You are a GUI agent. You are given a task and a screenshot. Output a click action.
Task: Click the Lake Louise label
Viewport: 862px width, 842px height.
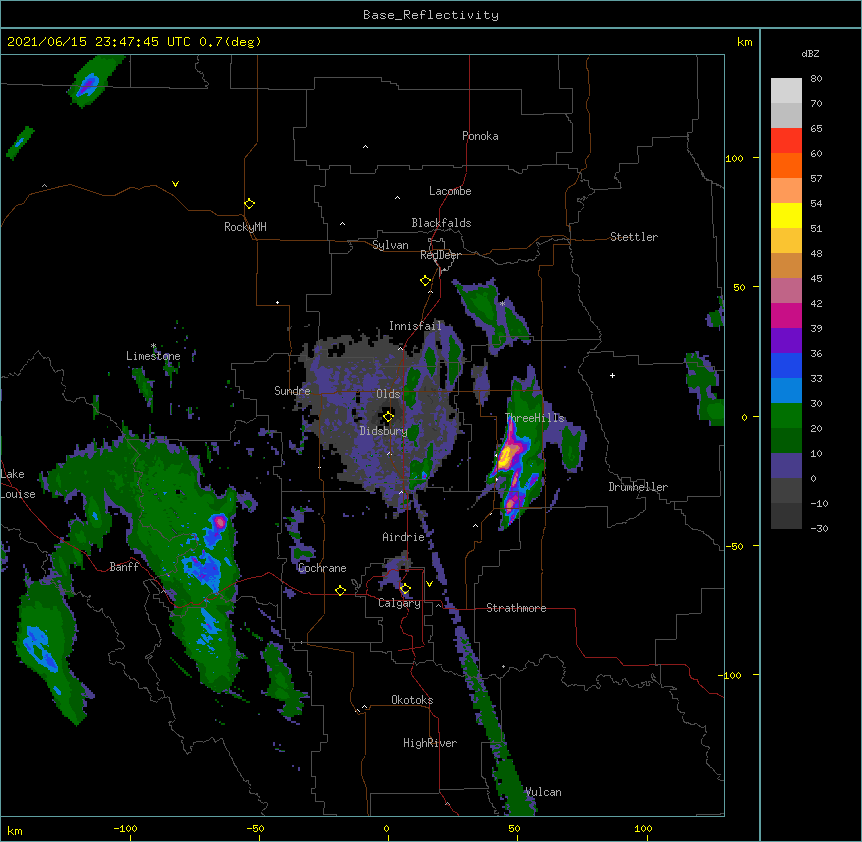coord(18,484)
